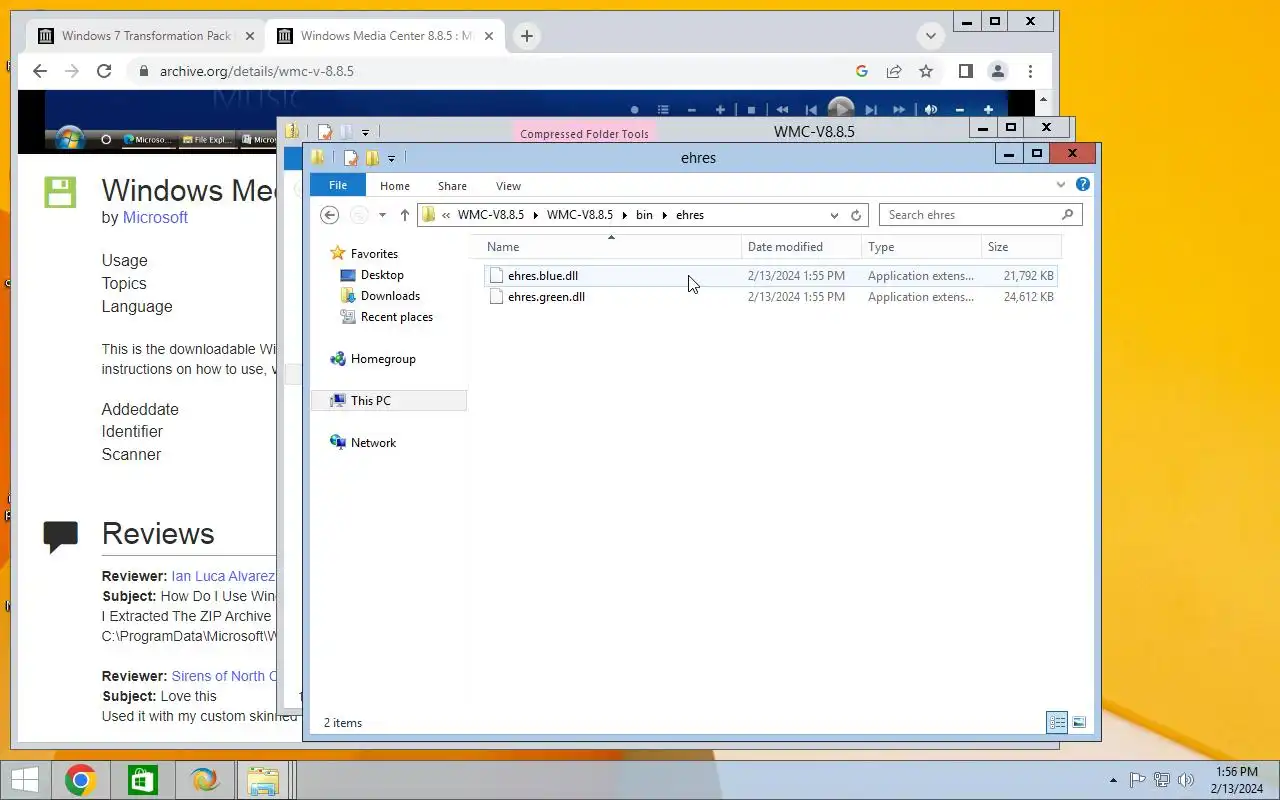Open Chrome profile avatar icon

(x=998, y=71)
